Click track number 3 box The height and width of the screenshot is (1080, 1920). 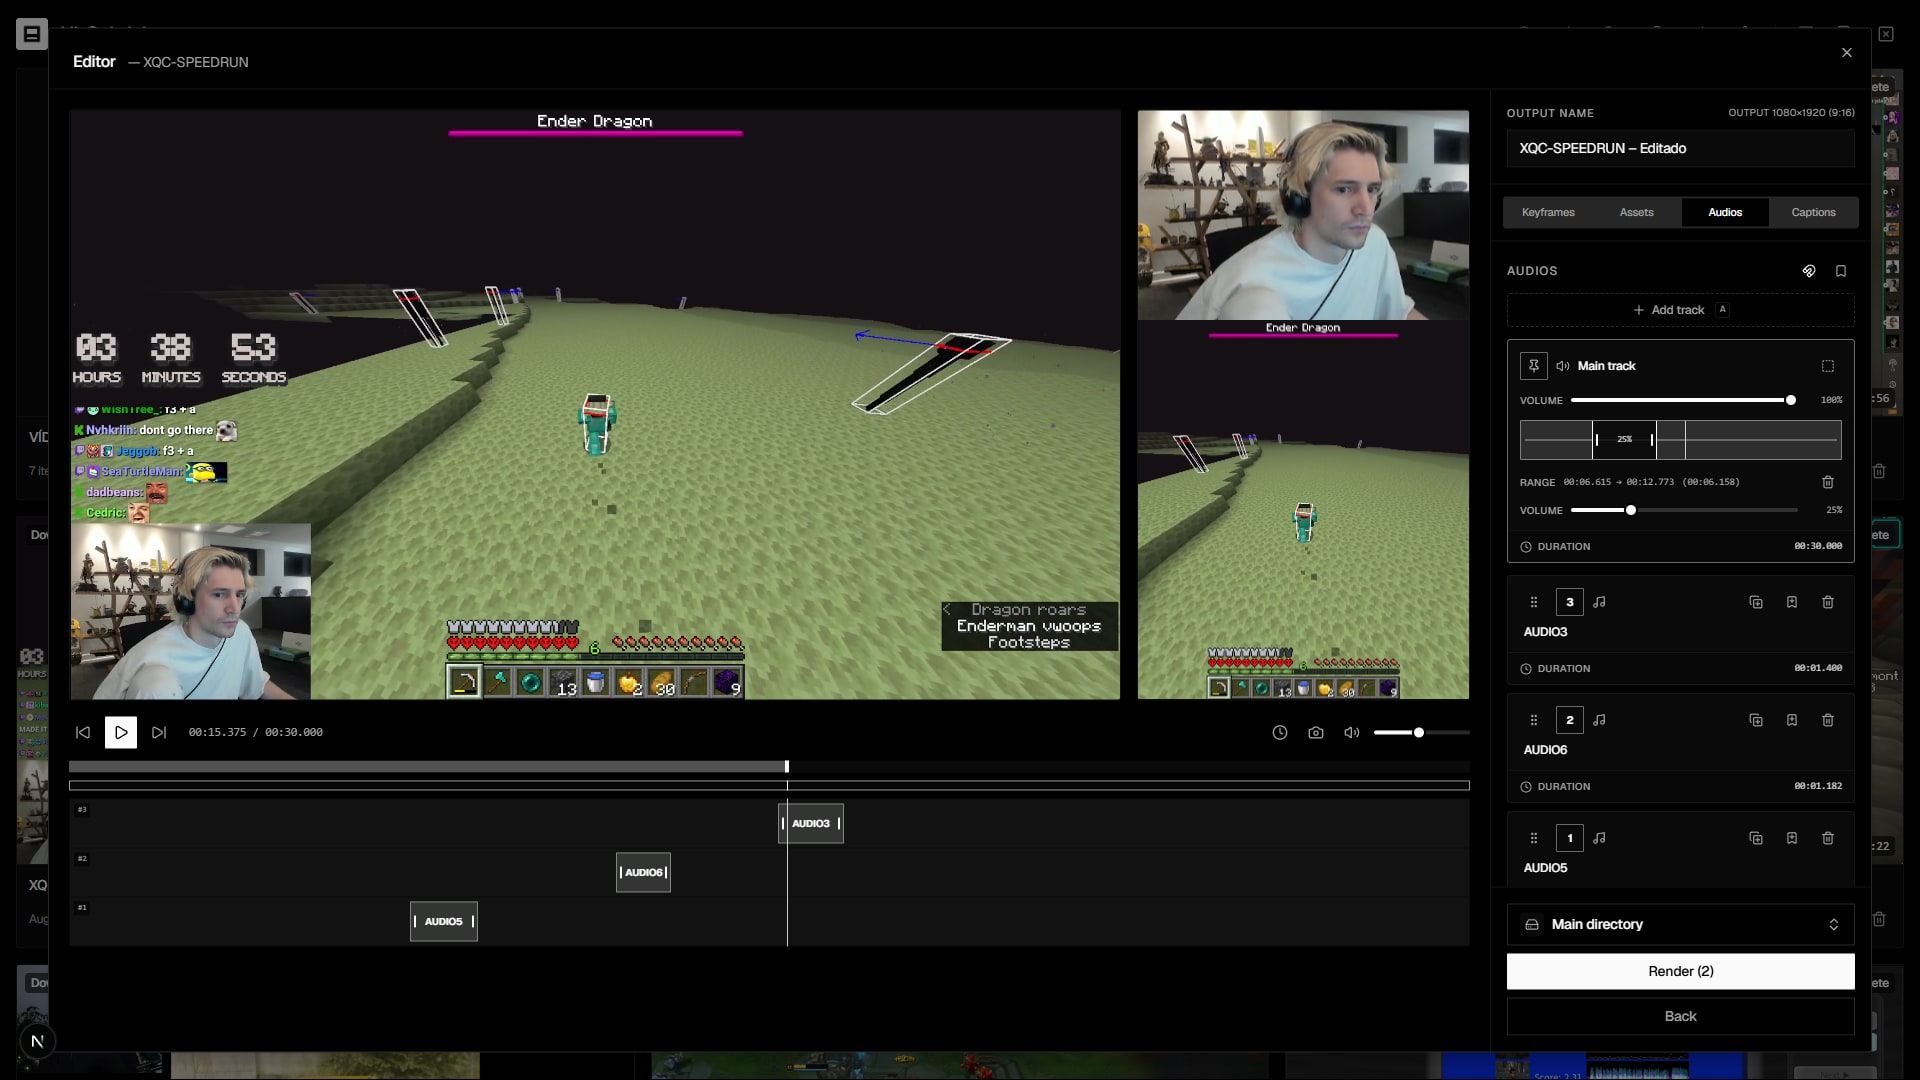pyautogui.click(x=1570, y=602)
